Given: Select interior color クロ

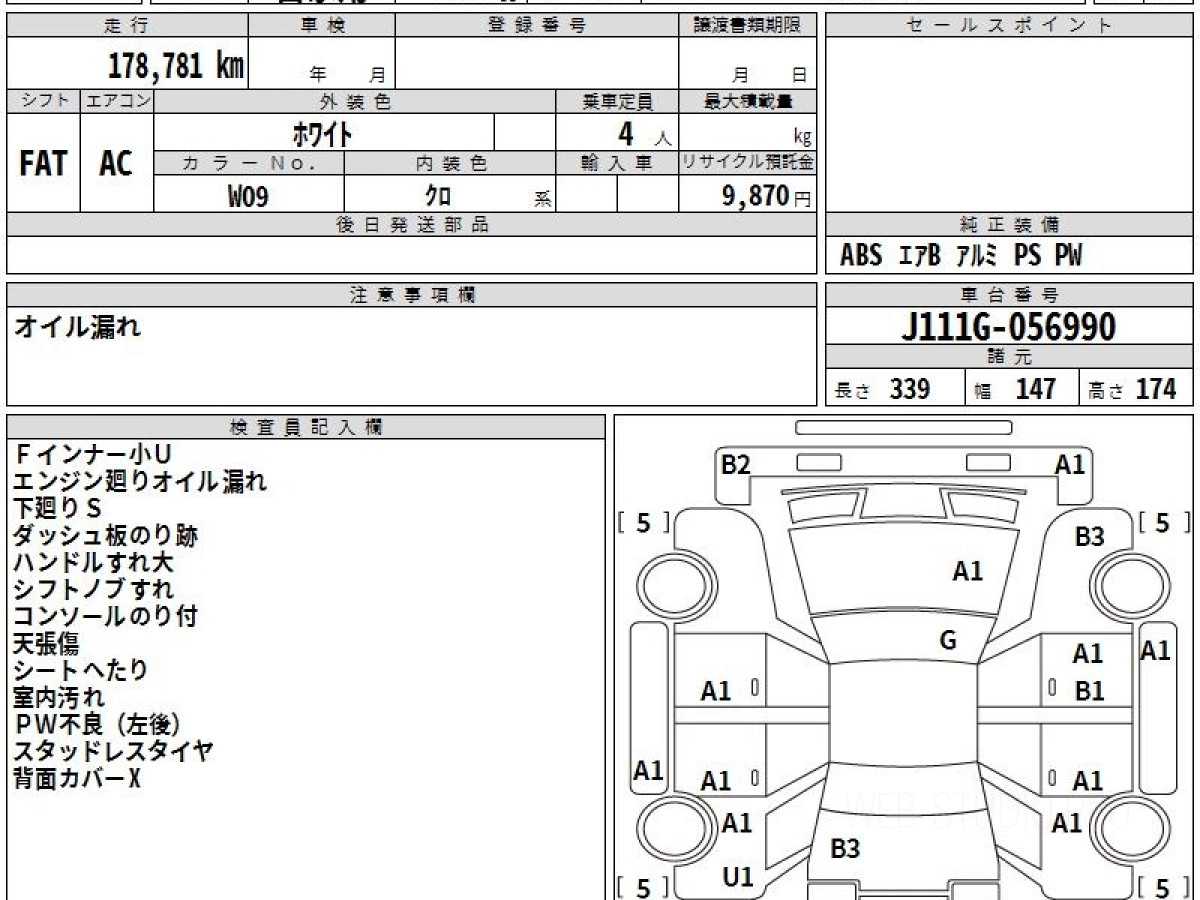Looking at the screenshot, I should (x=438, y=196).
